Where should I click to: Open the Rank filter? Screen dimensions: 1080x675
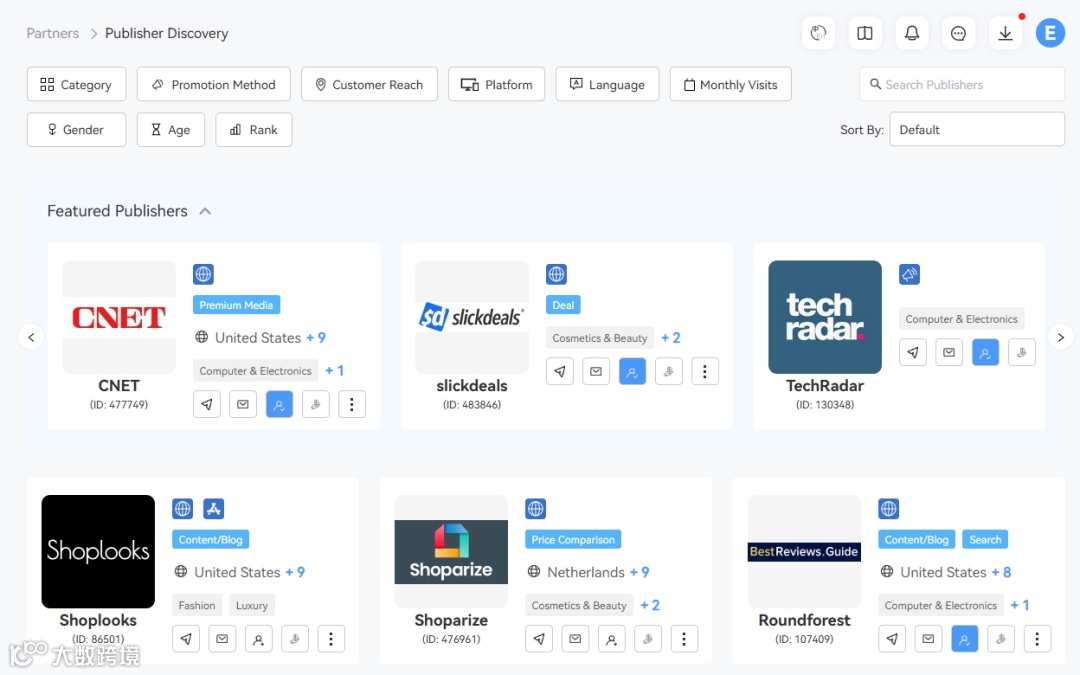tap(253, 129)
